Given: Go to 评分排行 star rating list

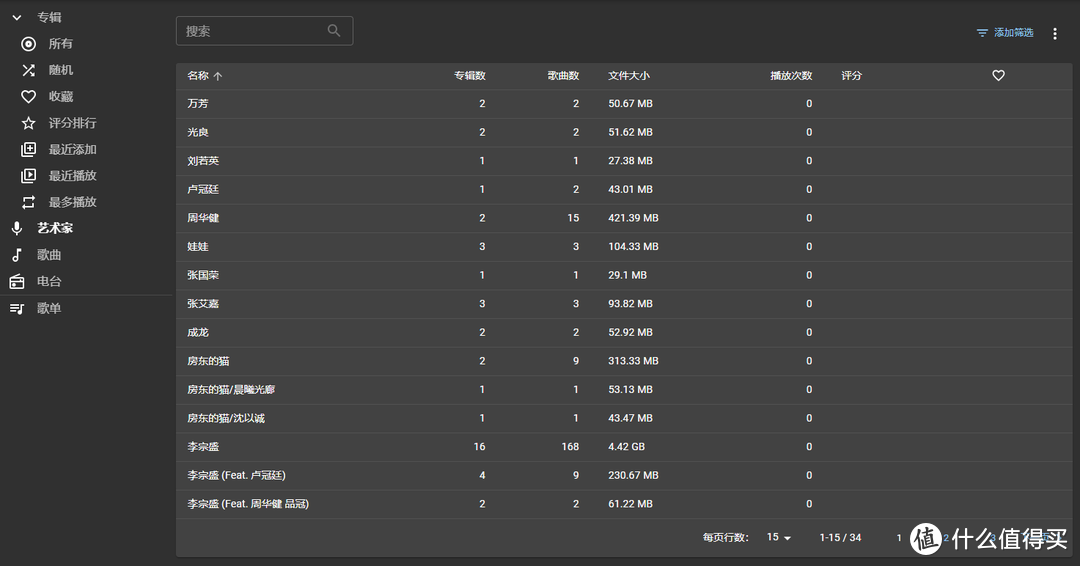Looking at the screenshot, I should pos(72,123).
